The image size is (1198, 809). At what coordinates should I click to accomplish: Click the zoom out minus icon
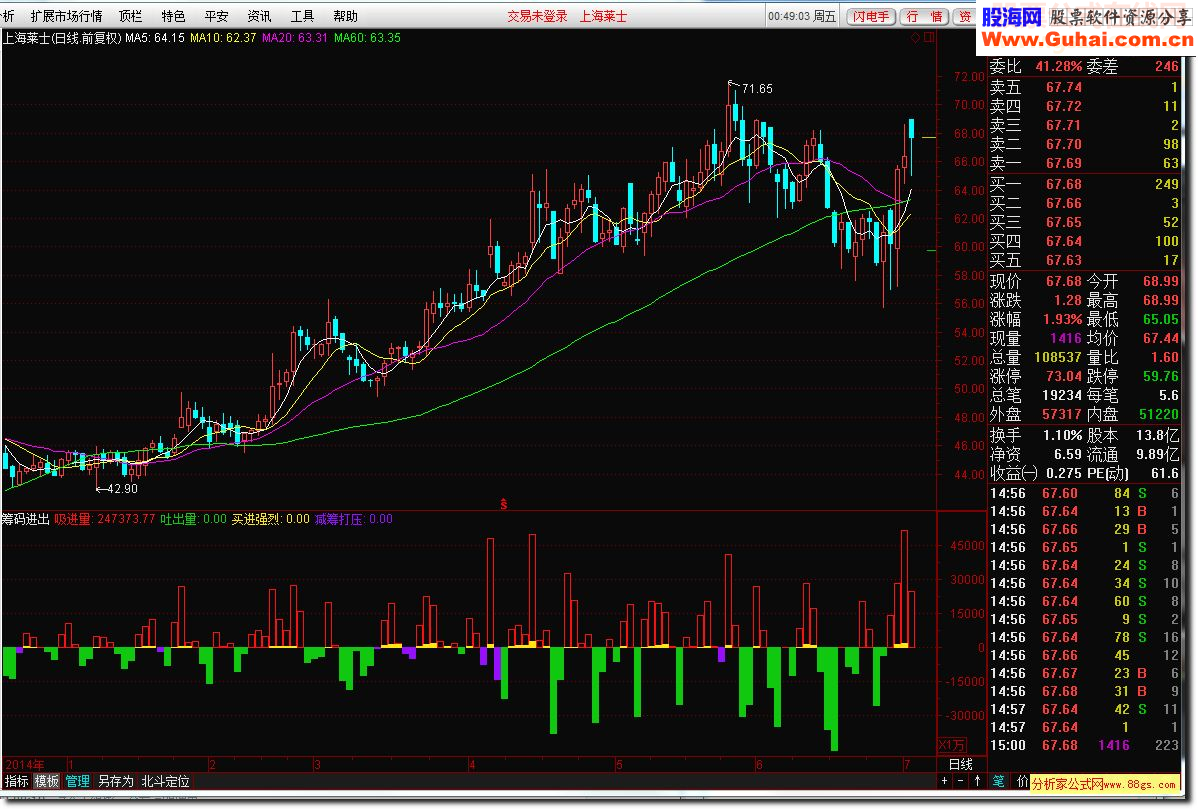[x=961, y=781]
